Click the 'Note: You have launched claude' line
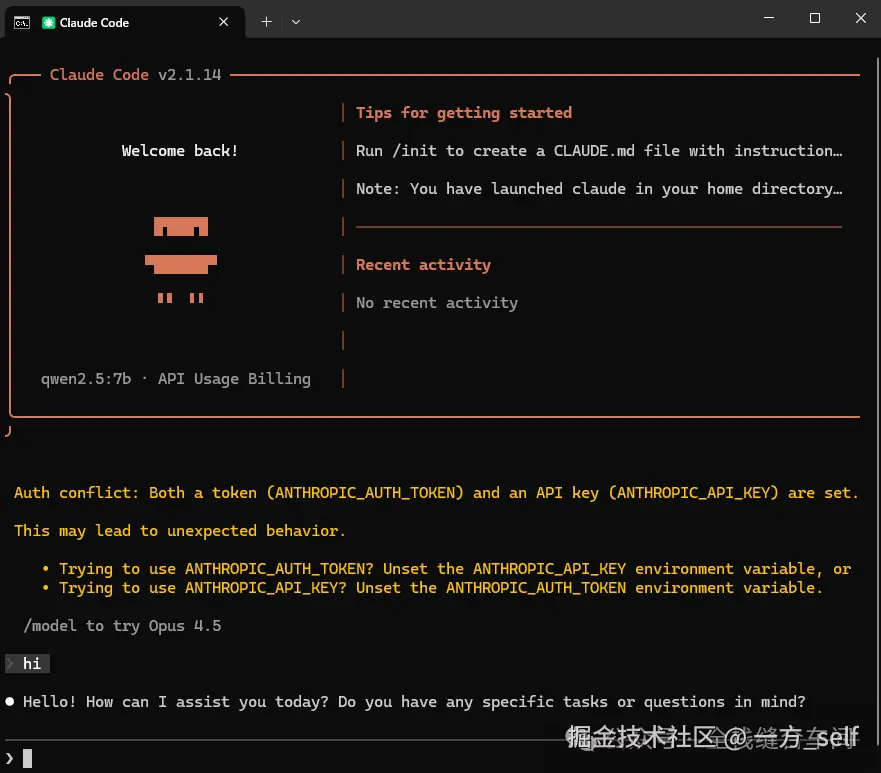 (599, 189)
